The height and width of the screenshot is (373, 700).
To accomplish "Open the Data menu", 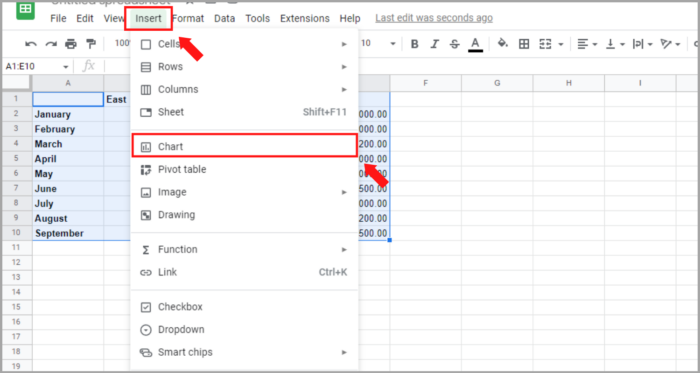I will click(225, 18).
